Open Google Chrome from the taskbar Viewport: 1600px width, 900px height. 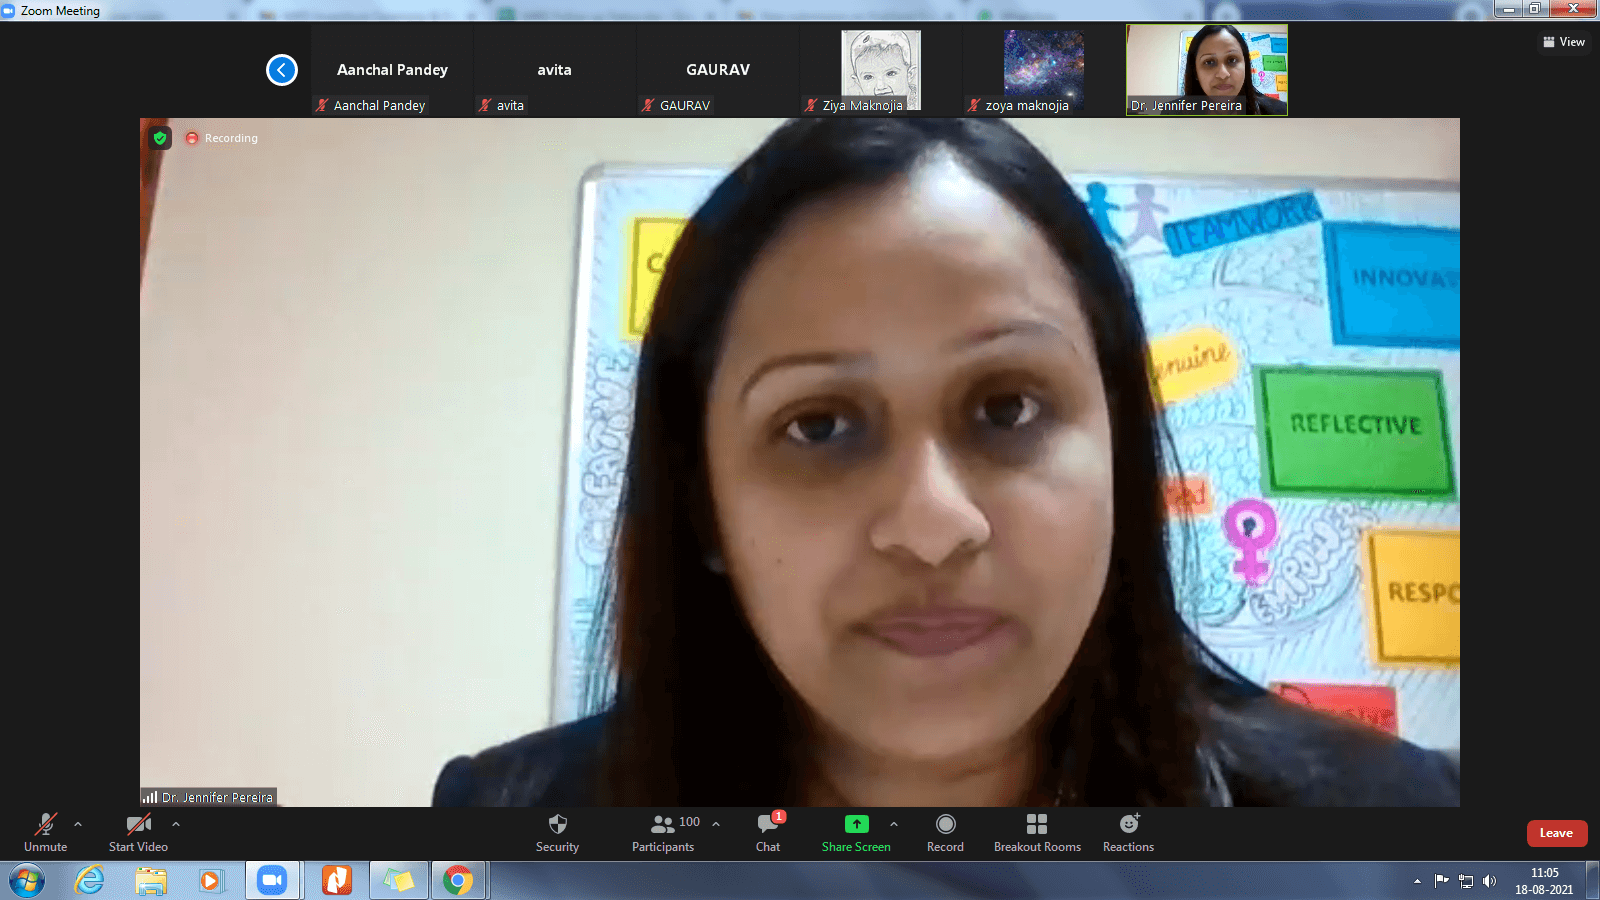pos(458,880)
